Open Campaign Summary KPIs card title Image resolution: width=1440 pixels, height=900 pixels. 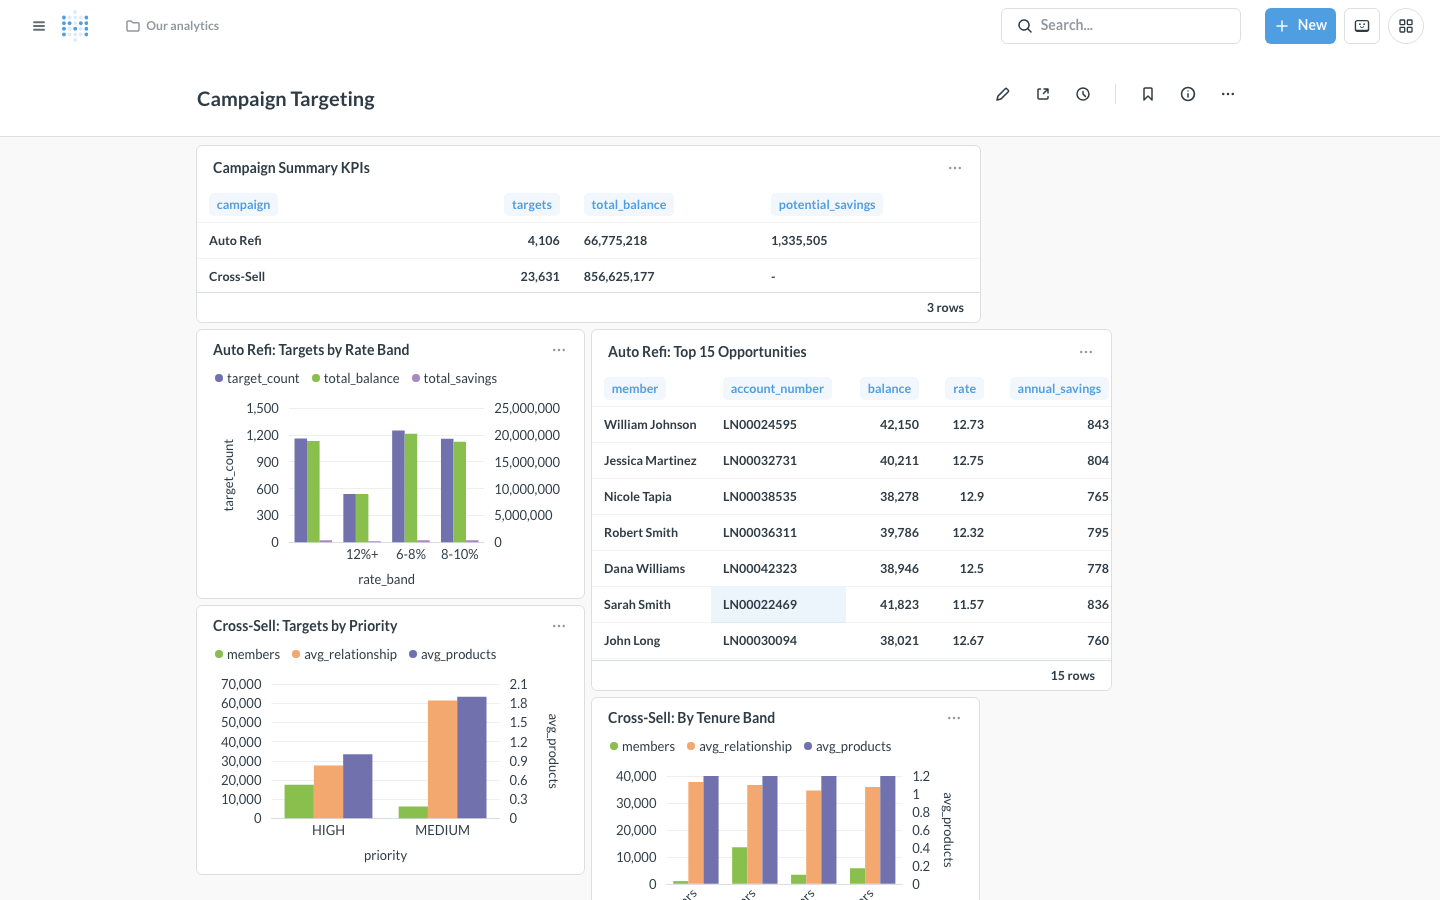coord(291,168)
